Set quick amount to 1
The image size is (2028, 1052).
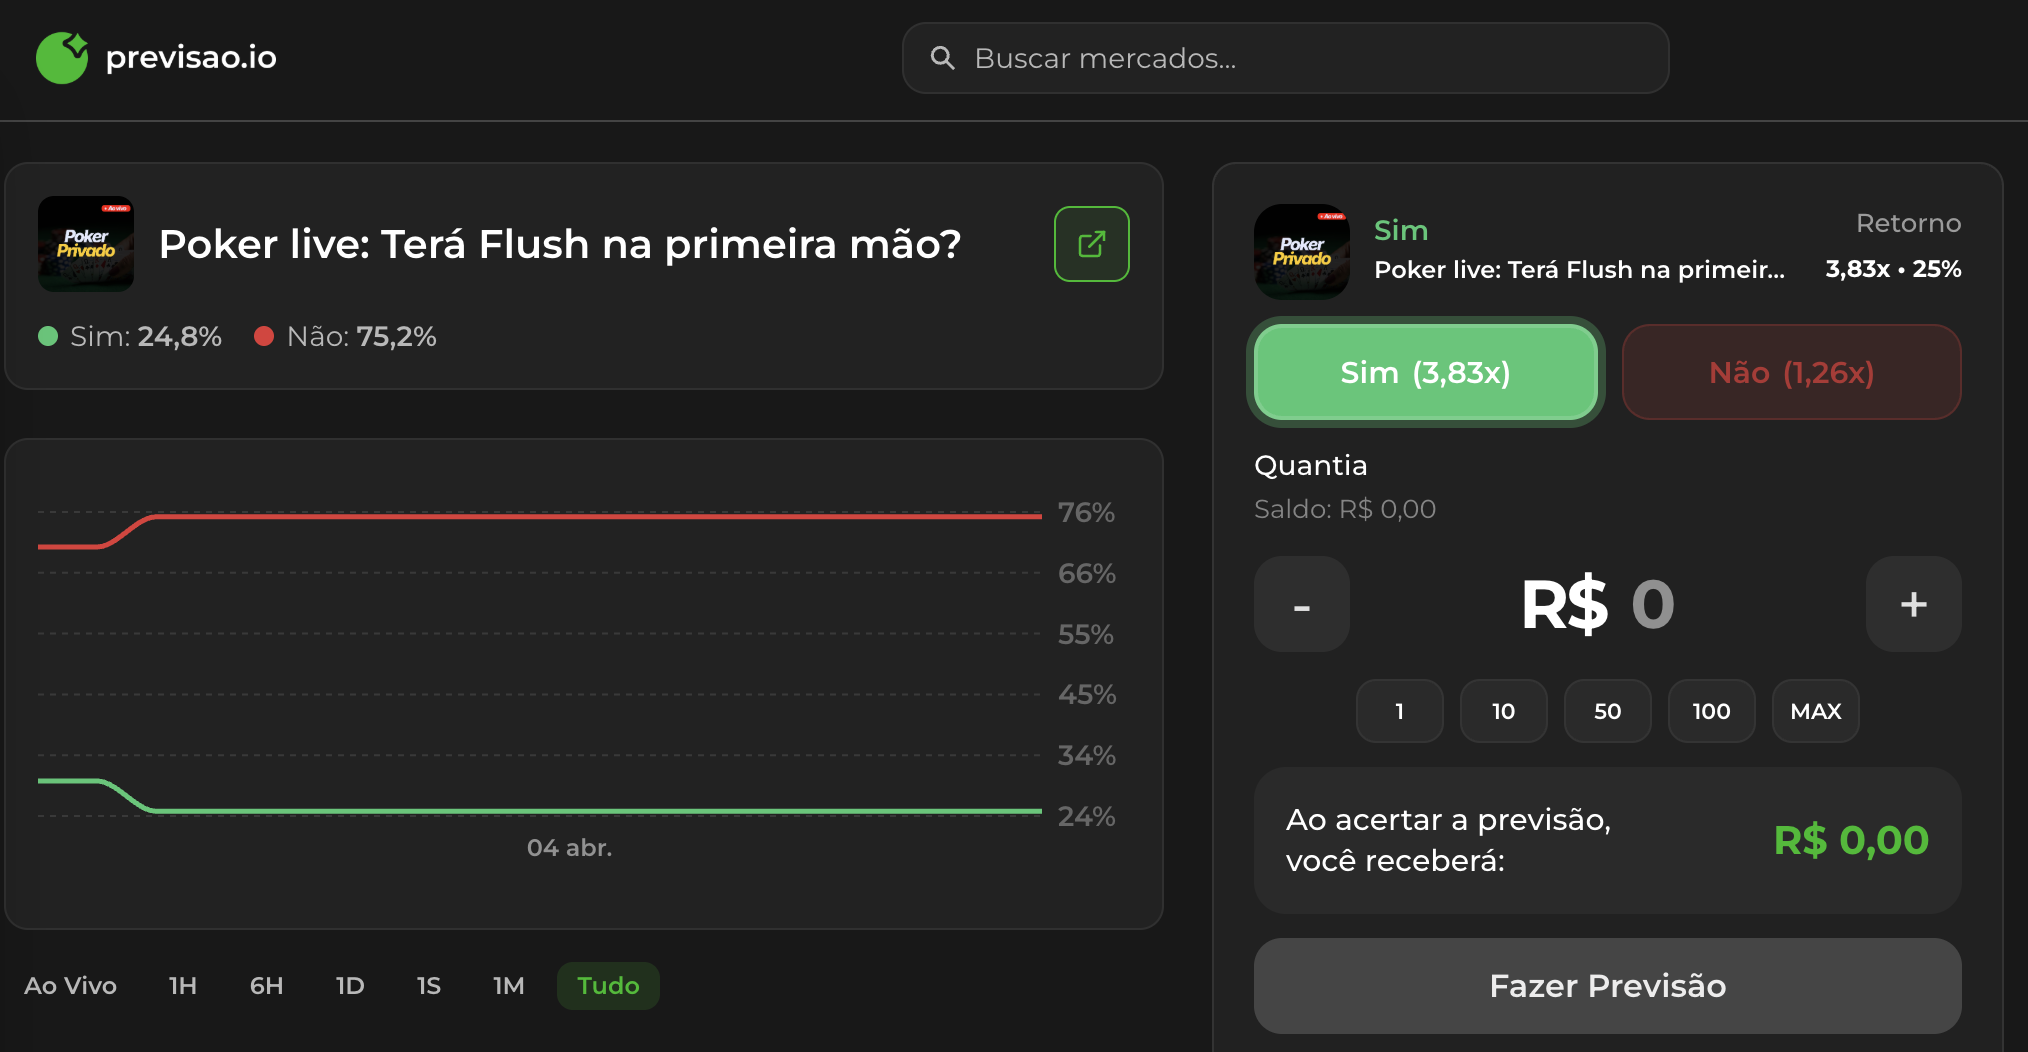1399,711
